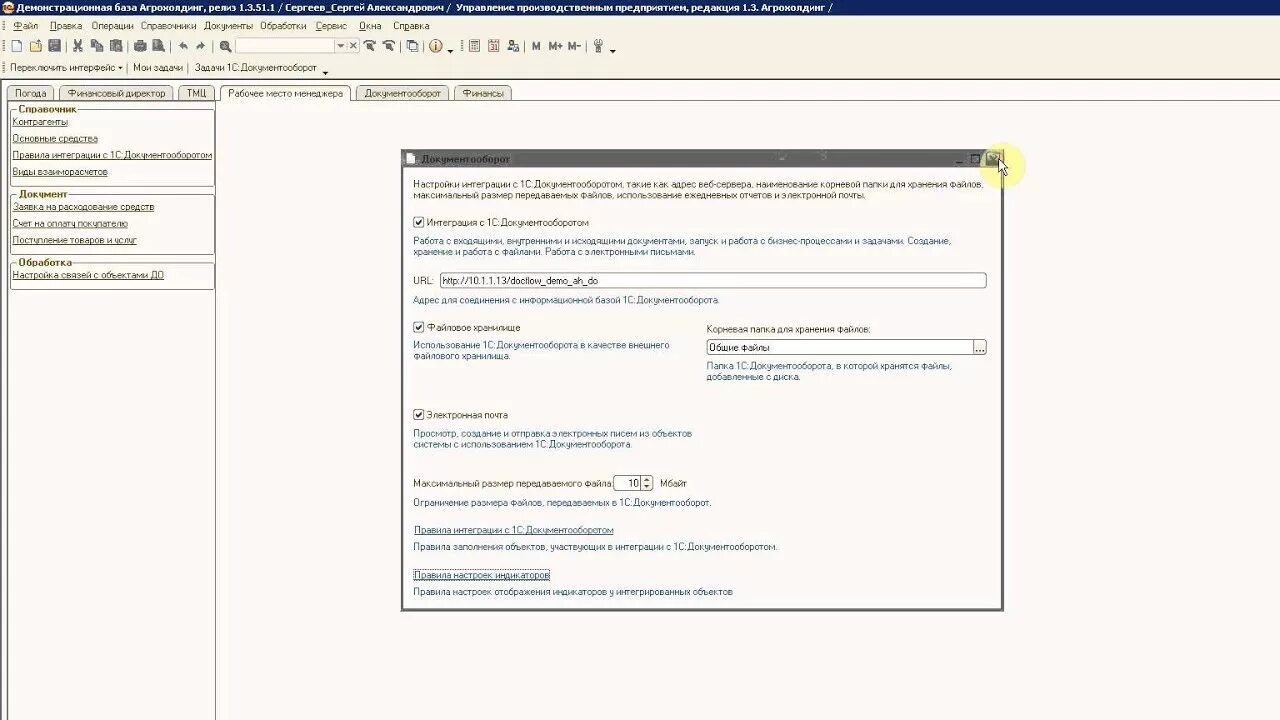
Task: Toggle Электронная почта checkbox
Action: coord(419,415)
